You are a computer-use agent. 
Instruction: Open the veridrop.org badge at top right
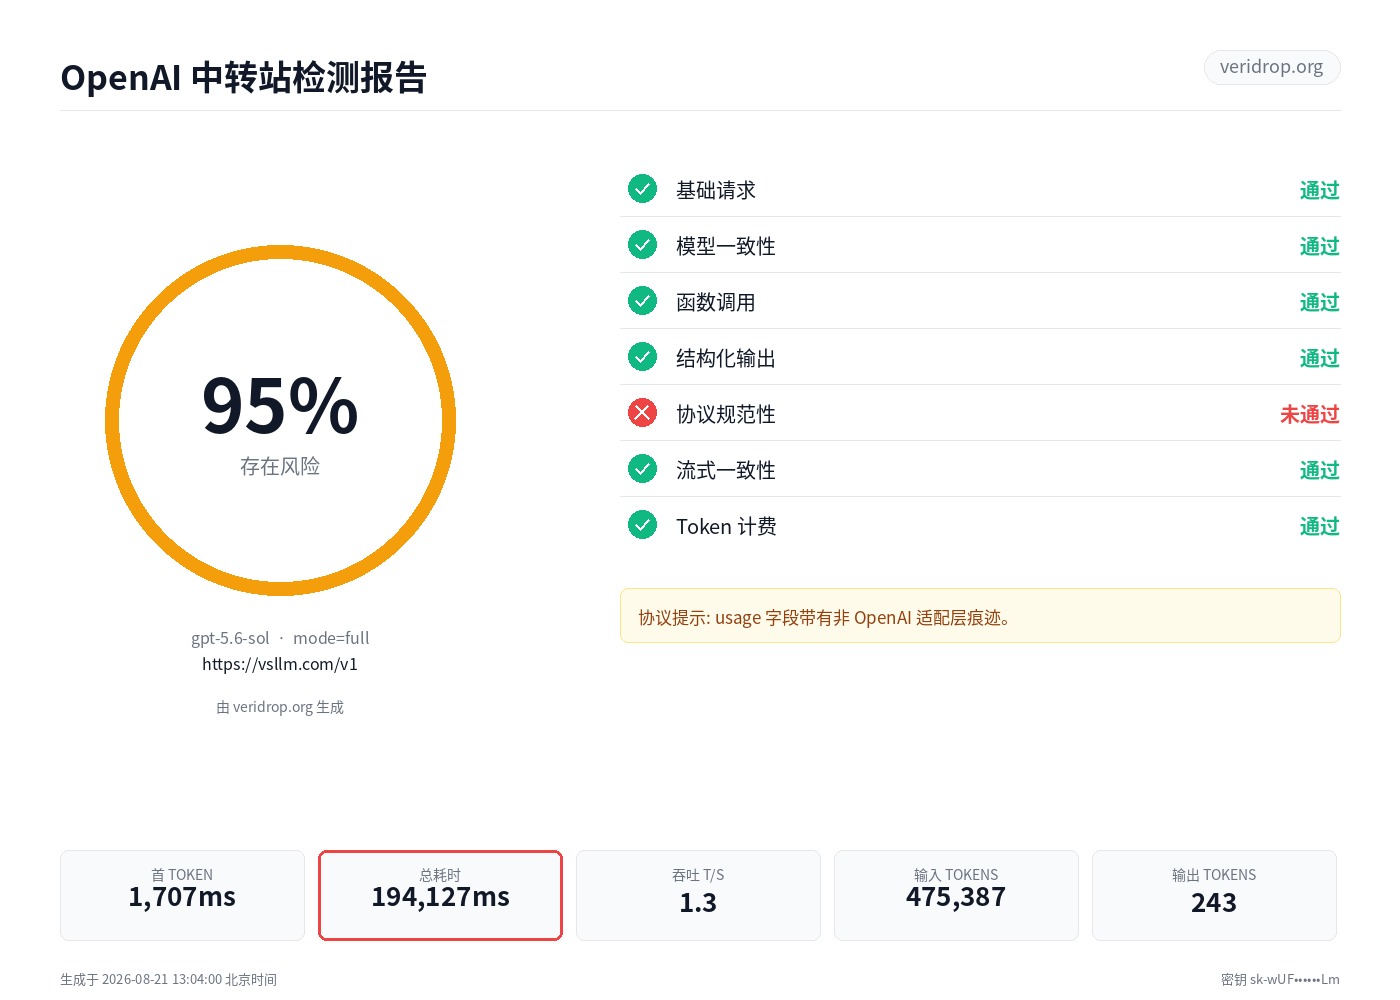click(x=1271, y=67)
